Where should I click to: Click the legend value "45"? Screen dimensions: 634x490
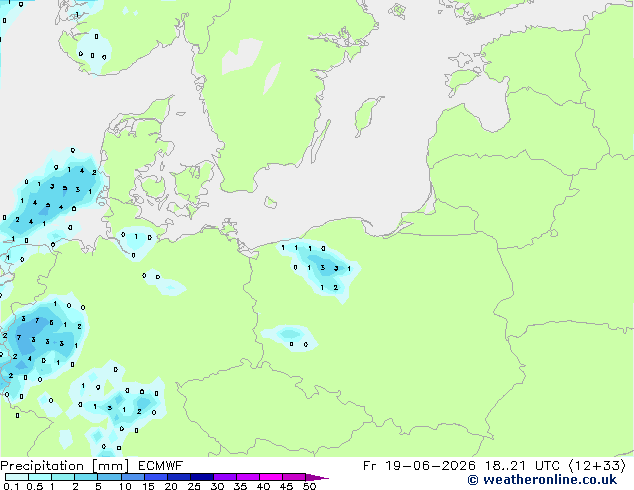pos(286,486)
